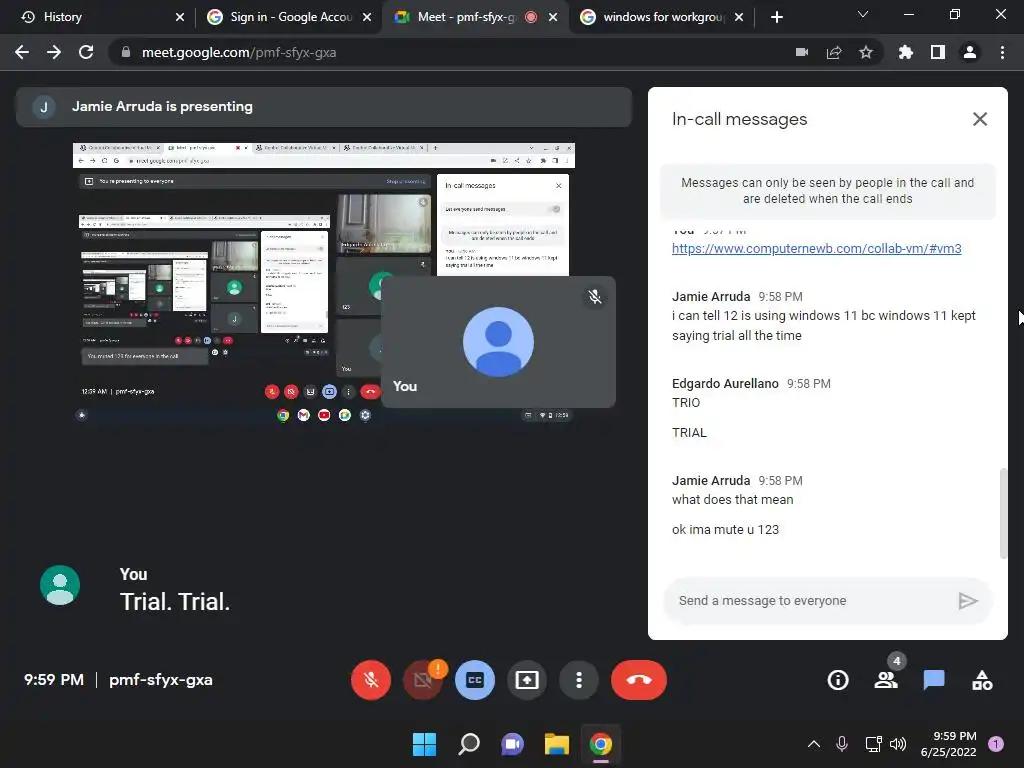Toggle the browser side panel
Image resolution: width=1024 pixels, height=768 pixels.
(938, 52)
